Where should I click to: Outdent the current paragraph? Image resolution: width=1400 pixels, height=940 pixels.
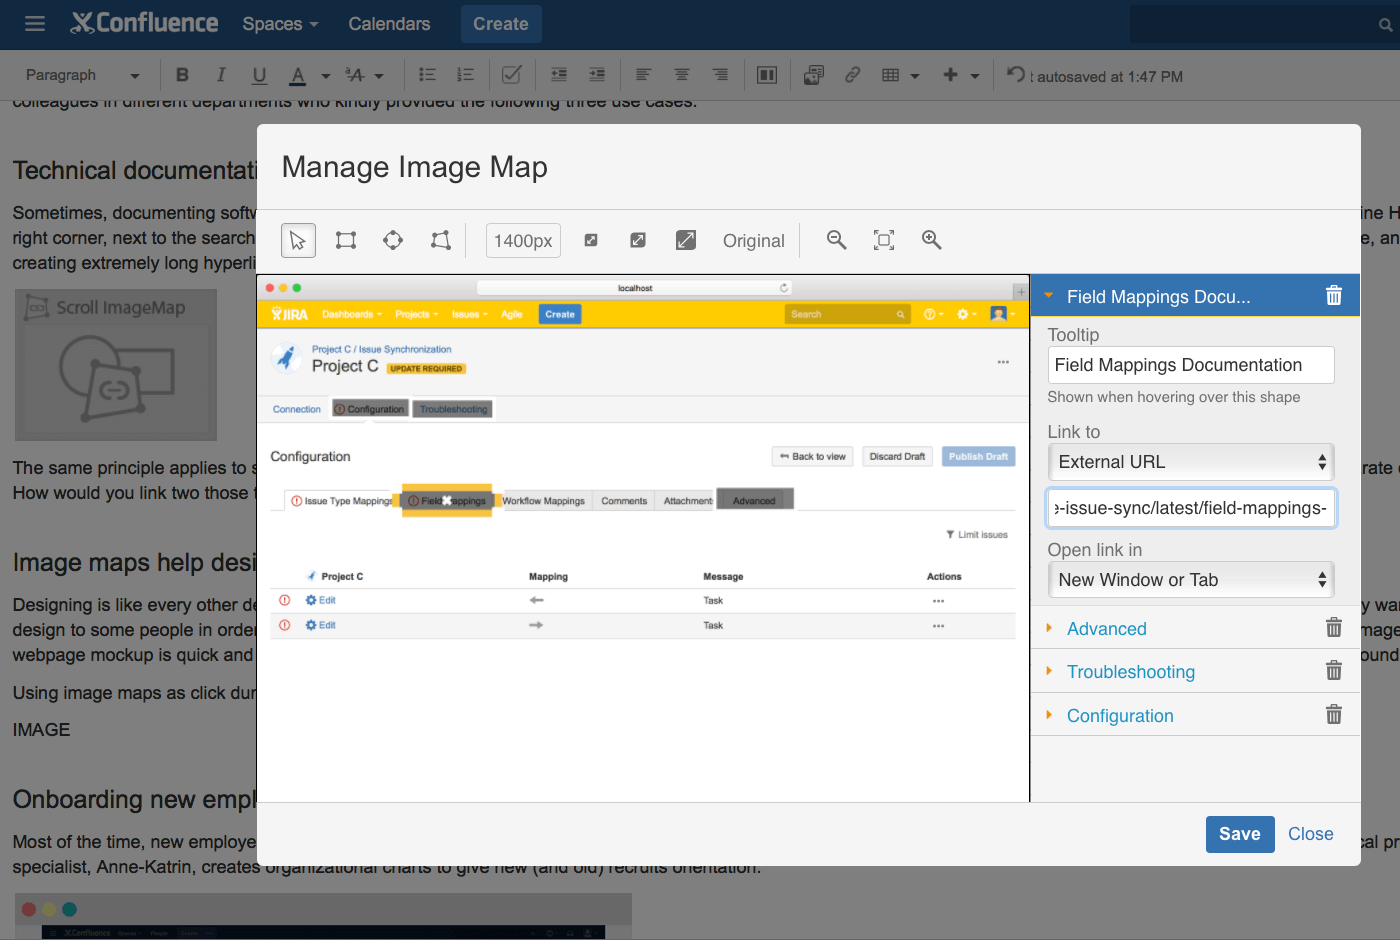pyautogui.click(x=559, y=75)
